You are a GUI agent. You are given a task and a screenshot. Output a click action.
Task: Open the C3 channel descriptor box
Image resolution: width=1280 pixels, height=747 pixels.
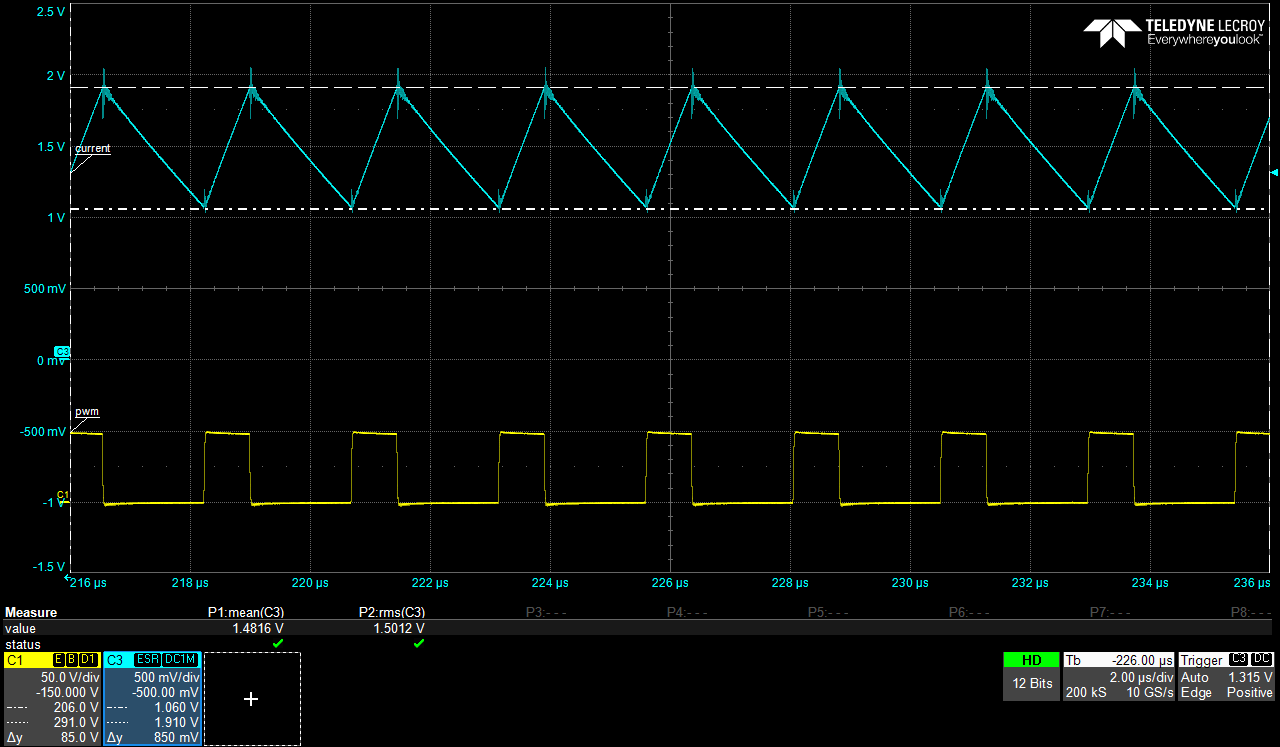(x=152, y=699)
